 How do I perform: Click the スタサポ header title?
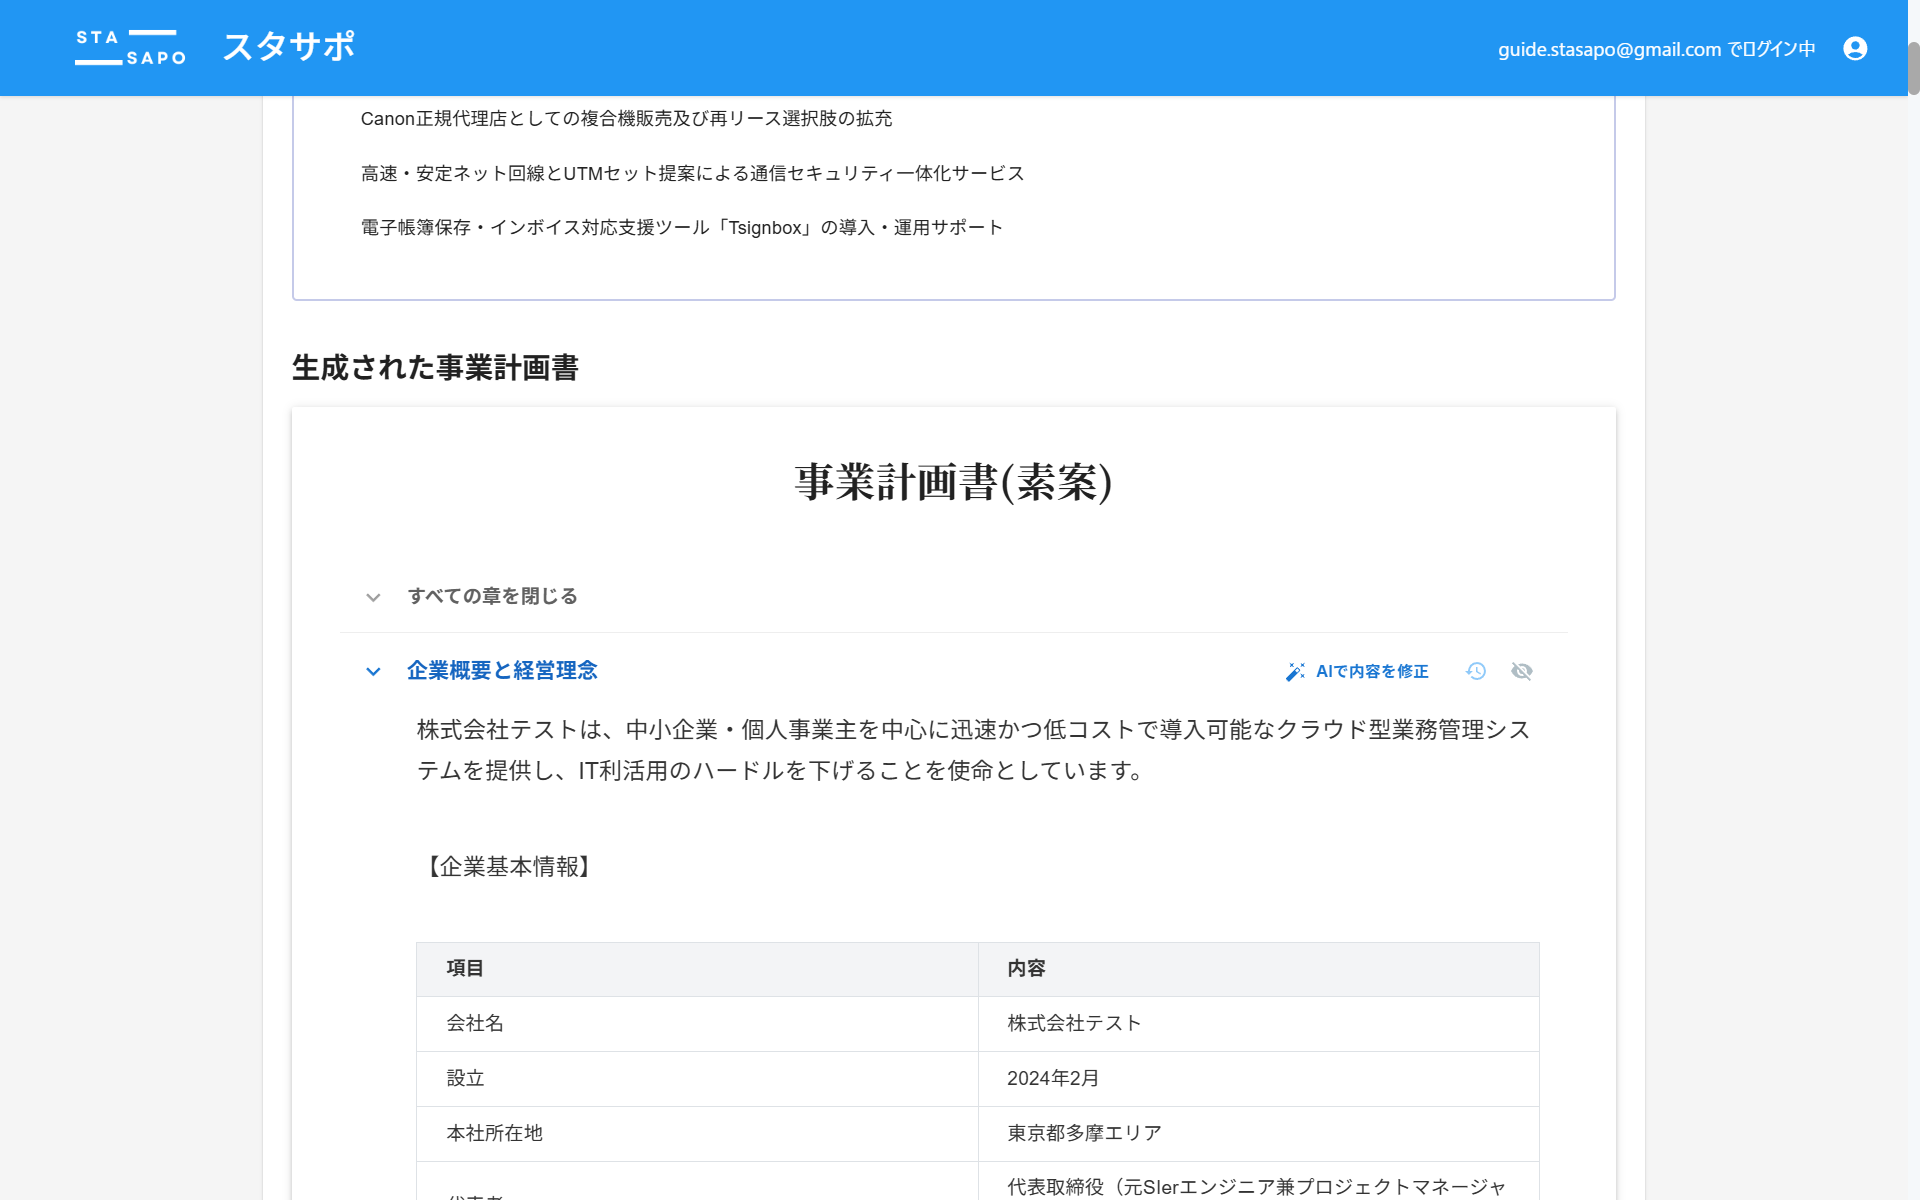[x=289, y=47]
